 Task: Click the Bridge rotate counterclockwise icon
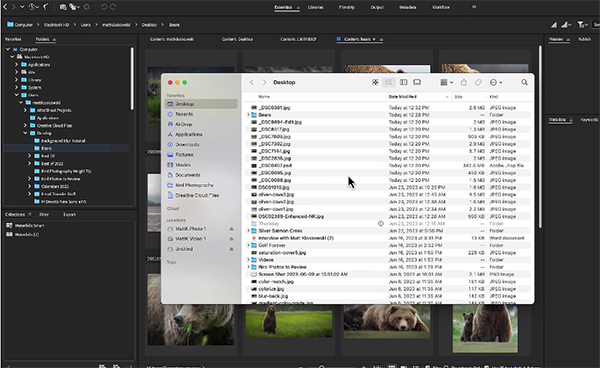coord(104,7)
